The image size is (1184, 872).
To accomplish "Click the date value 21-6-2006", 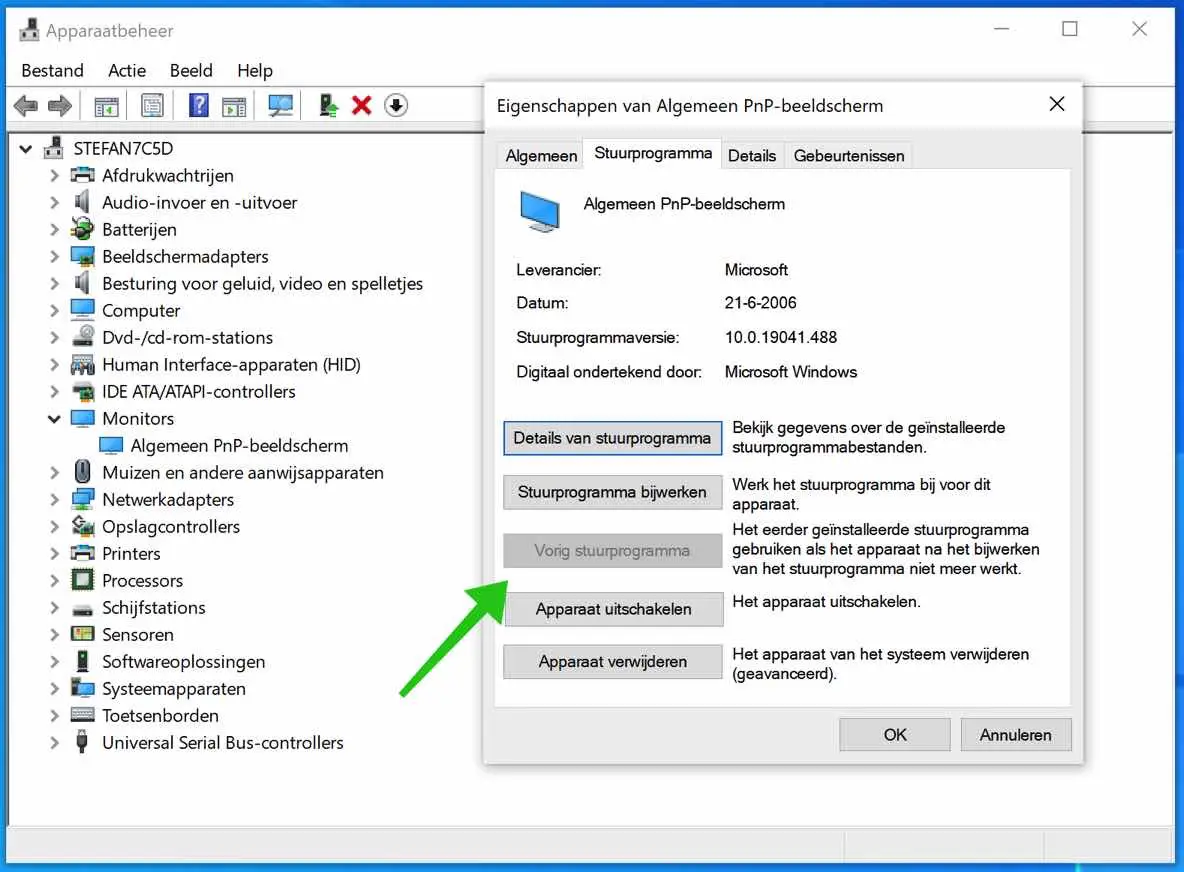I will [760, 303].
